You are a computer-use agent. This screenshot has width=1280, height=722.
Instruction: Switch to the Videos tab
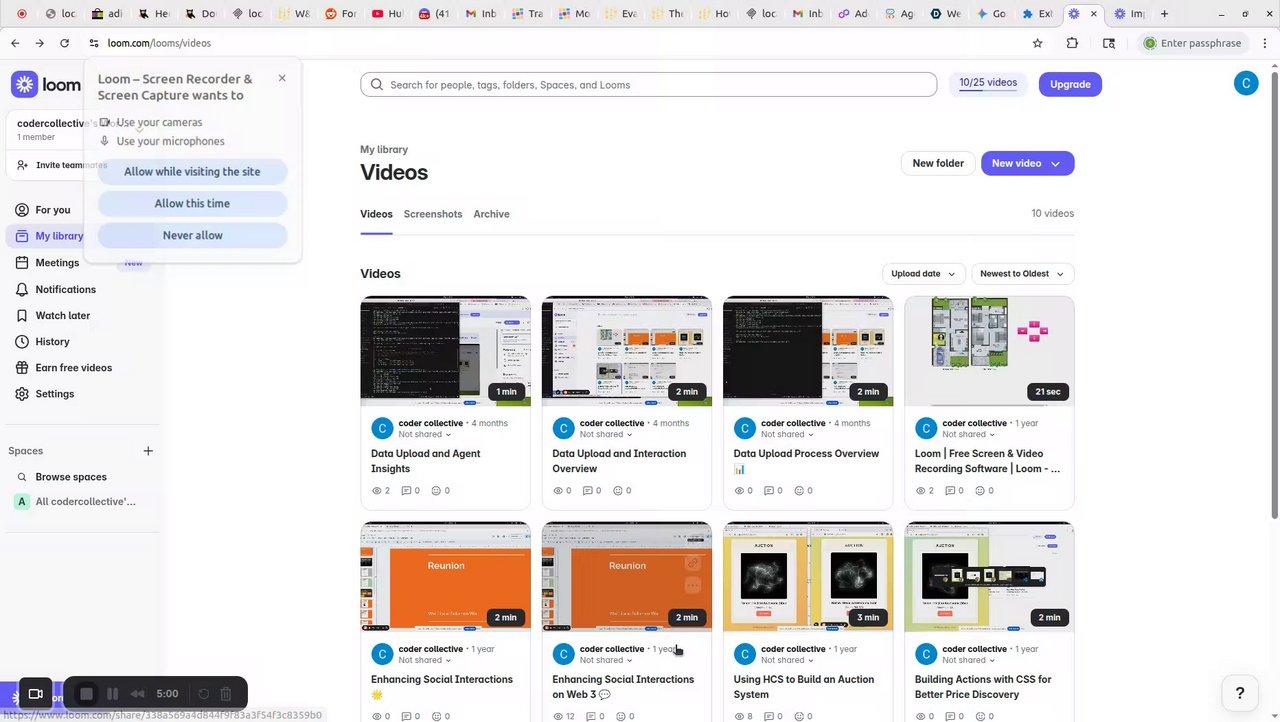coord(376,214)
